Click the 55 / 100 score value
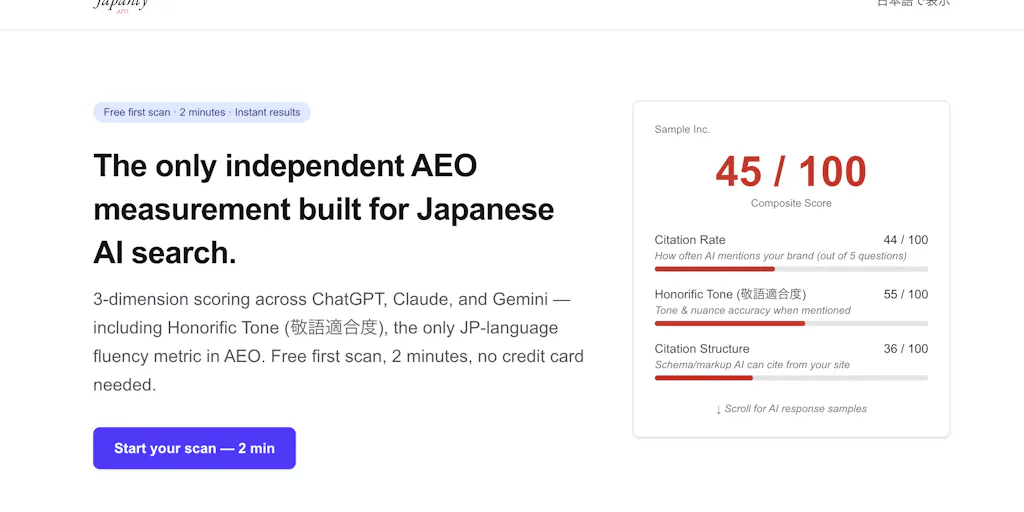The width and height of the screenshot is (1024, 512). [906, 295]
